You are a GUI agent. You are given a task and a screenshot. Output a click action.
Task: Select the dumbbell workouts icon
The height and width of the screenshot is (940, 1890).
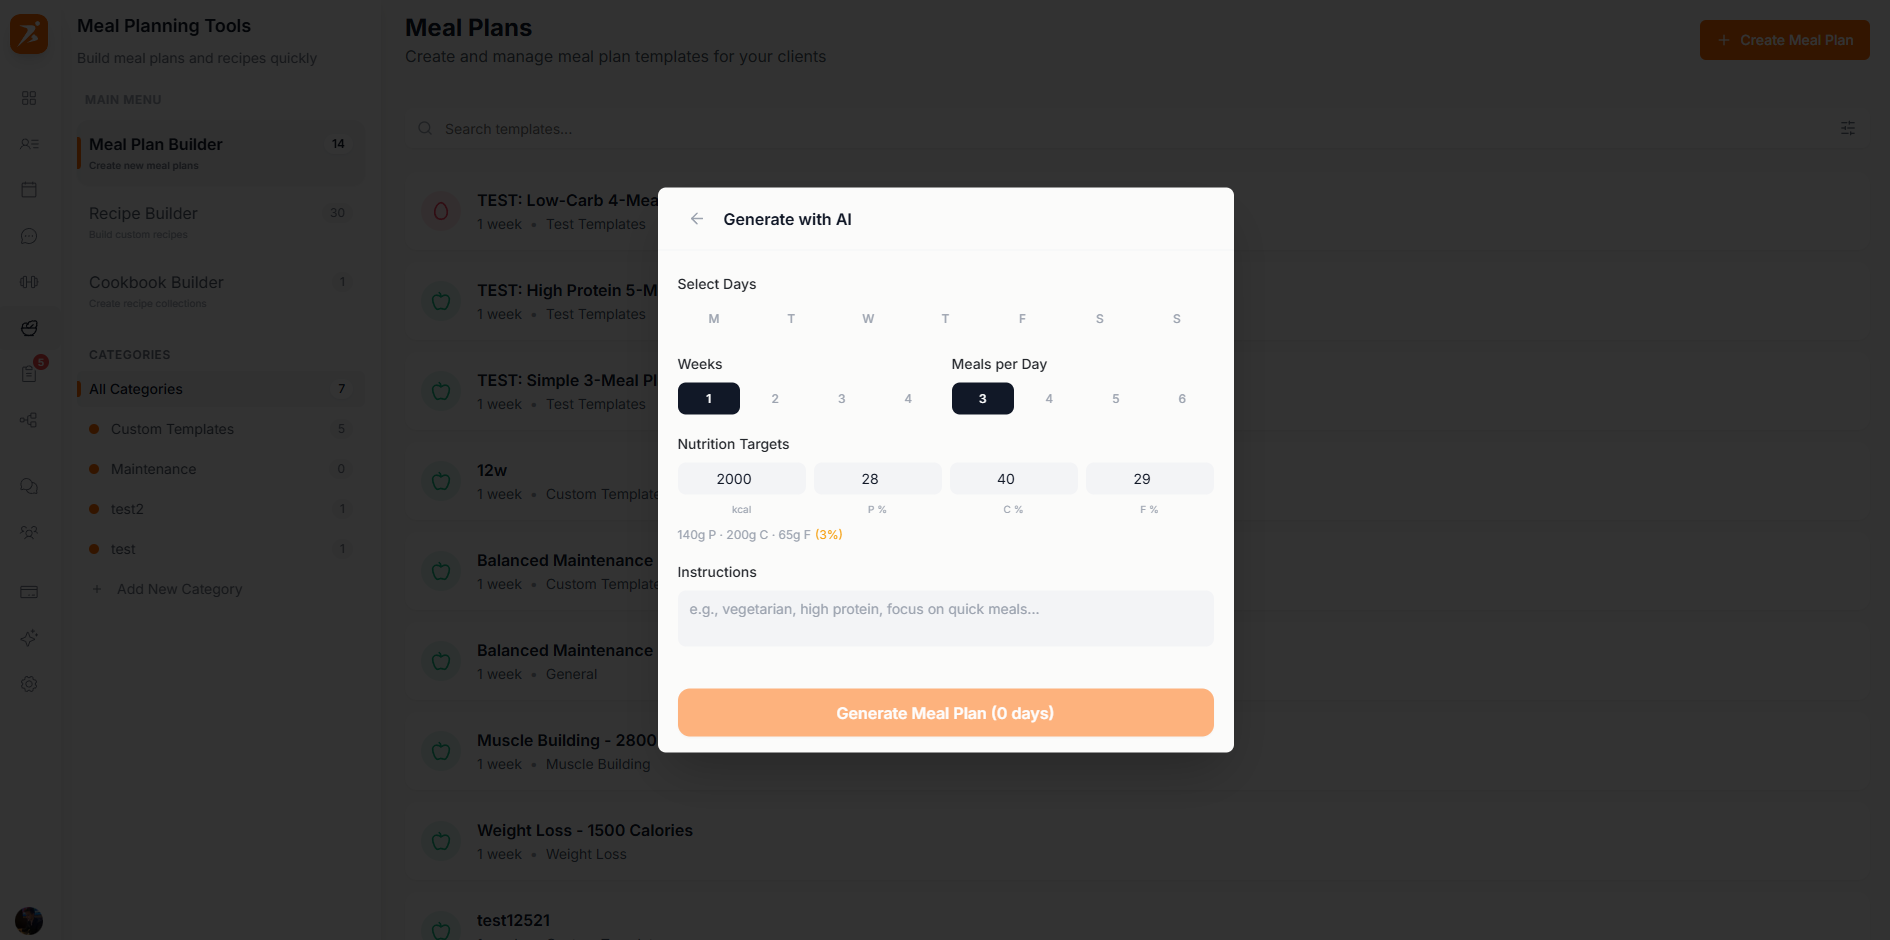(x=29, y=281)
